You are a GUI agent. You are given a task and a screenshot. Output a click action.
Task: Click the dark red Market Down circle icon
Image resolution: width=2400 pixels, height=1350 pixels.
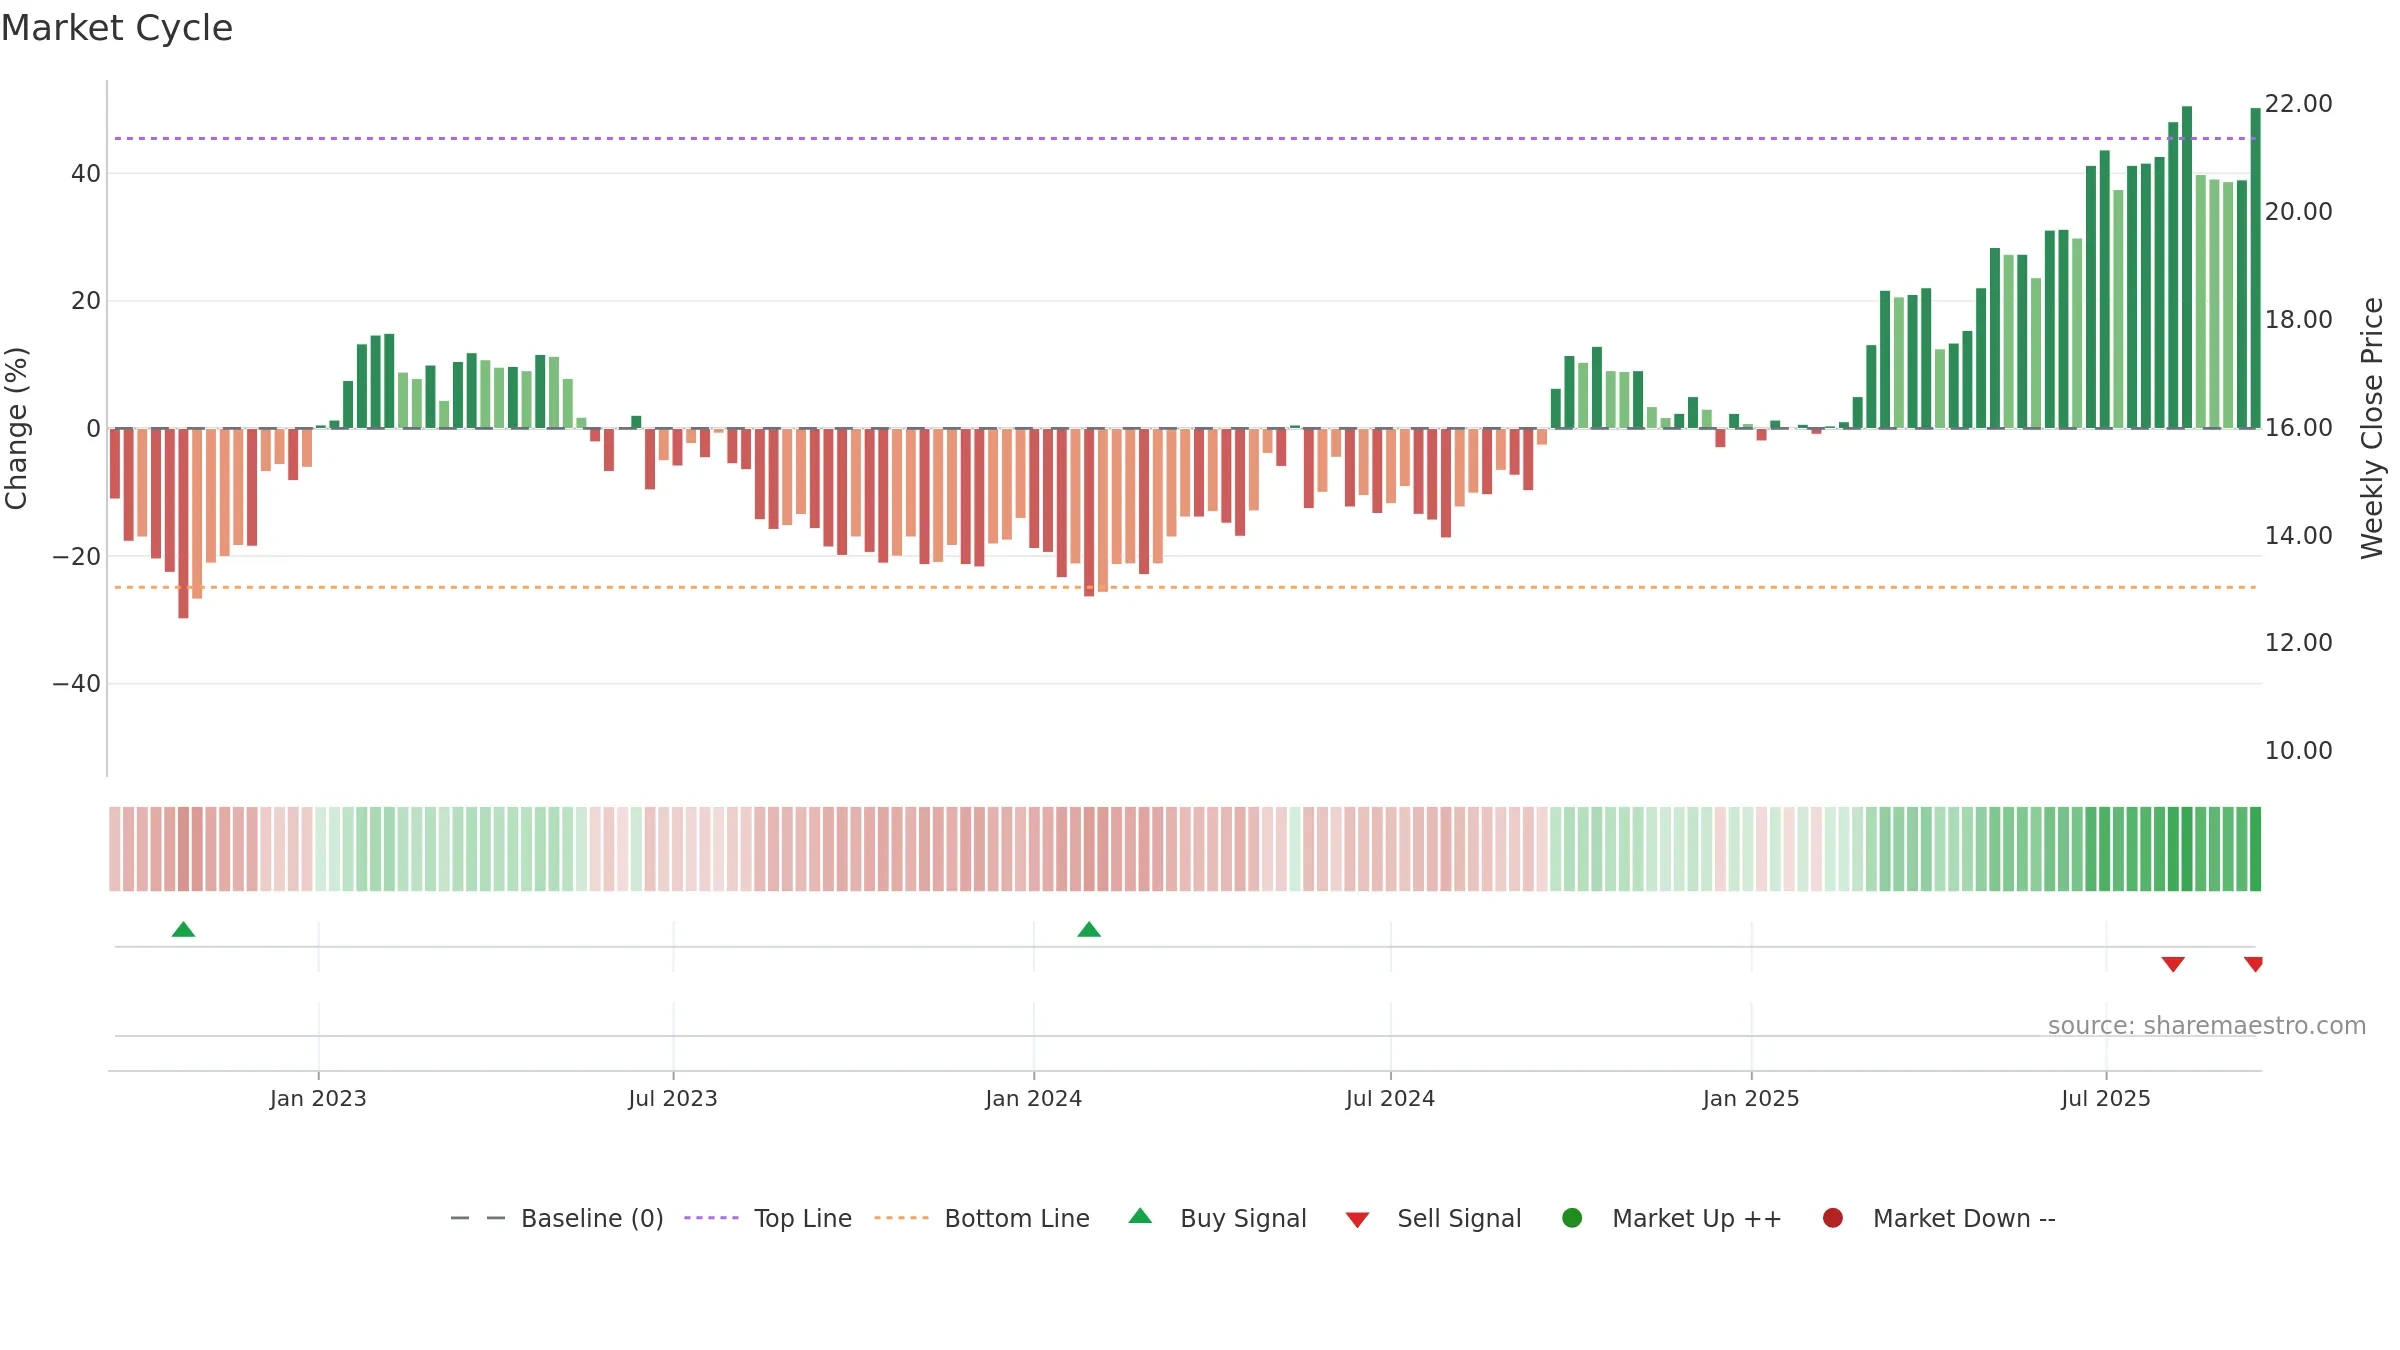tap(1833, 1218)
